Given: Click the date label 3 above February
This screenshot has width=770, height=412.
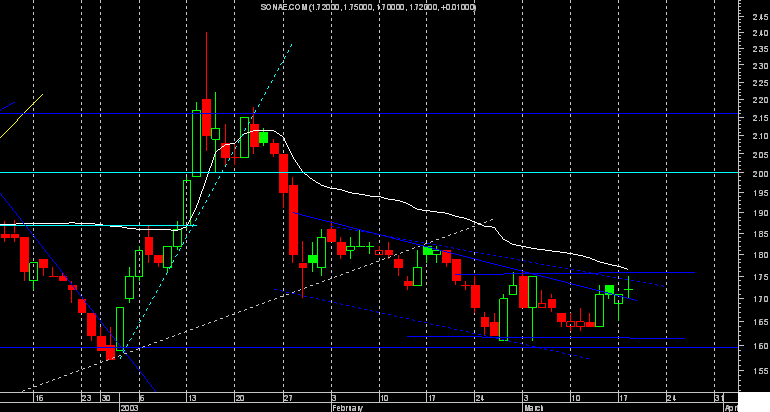Looking at the screenshot, I should [x=334, y=398].
